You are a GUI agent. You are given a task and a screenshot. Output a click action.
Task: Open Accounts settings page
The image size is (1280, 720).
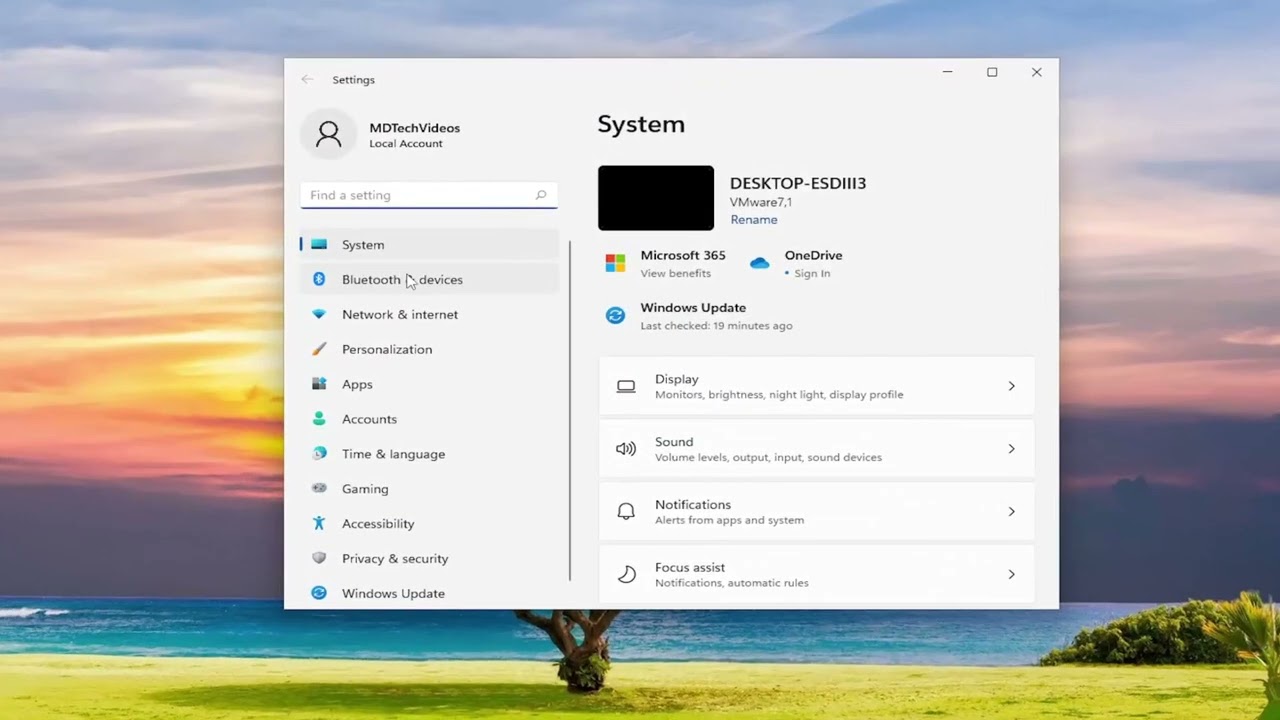[429, 419]
